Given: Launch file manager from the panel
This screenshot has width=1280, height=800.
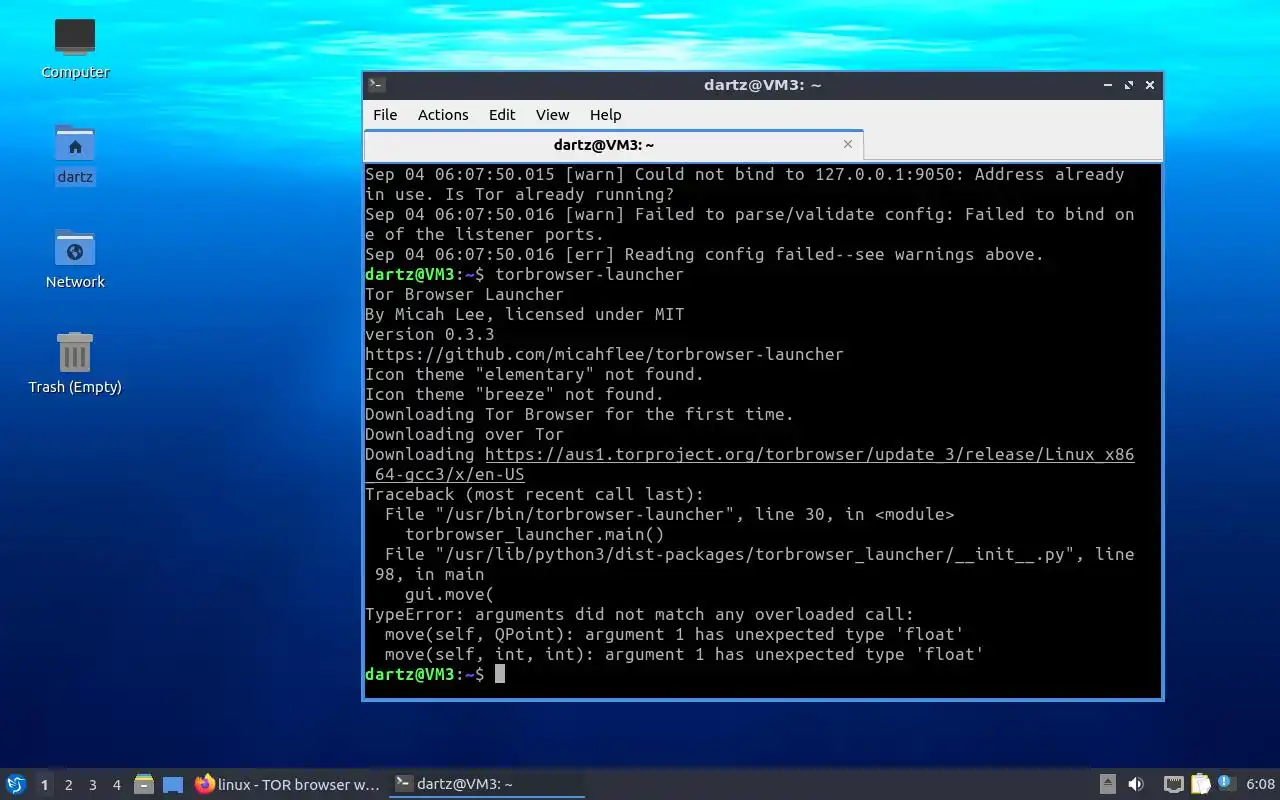Looking at the screenshot, I should pos(144,785).
